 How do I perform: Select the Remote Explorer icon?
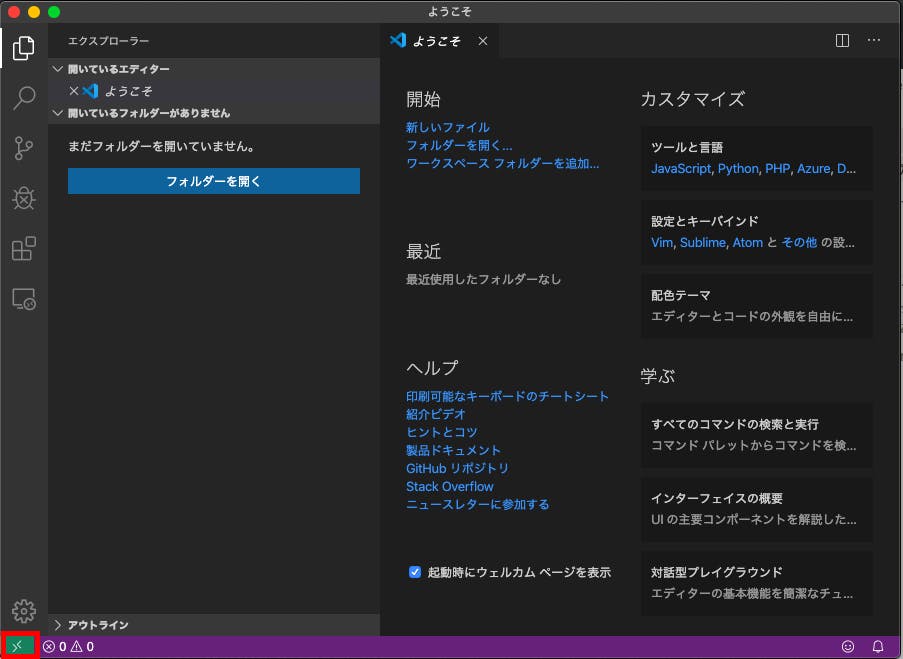click(x=23, y=299)
